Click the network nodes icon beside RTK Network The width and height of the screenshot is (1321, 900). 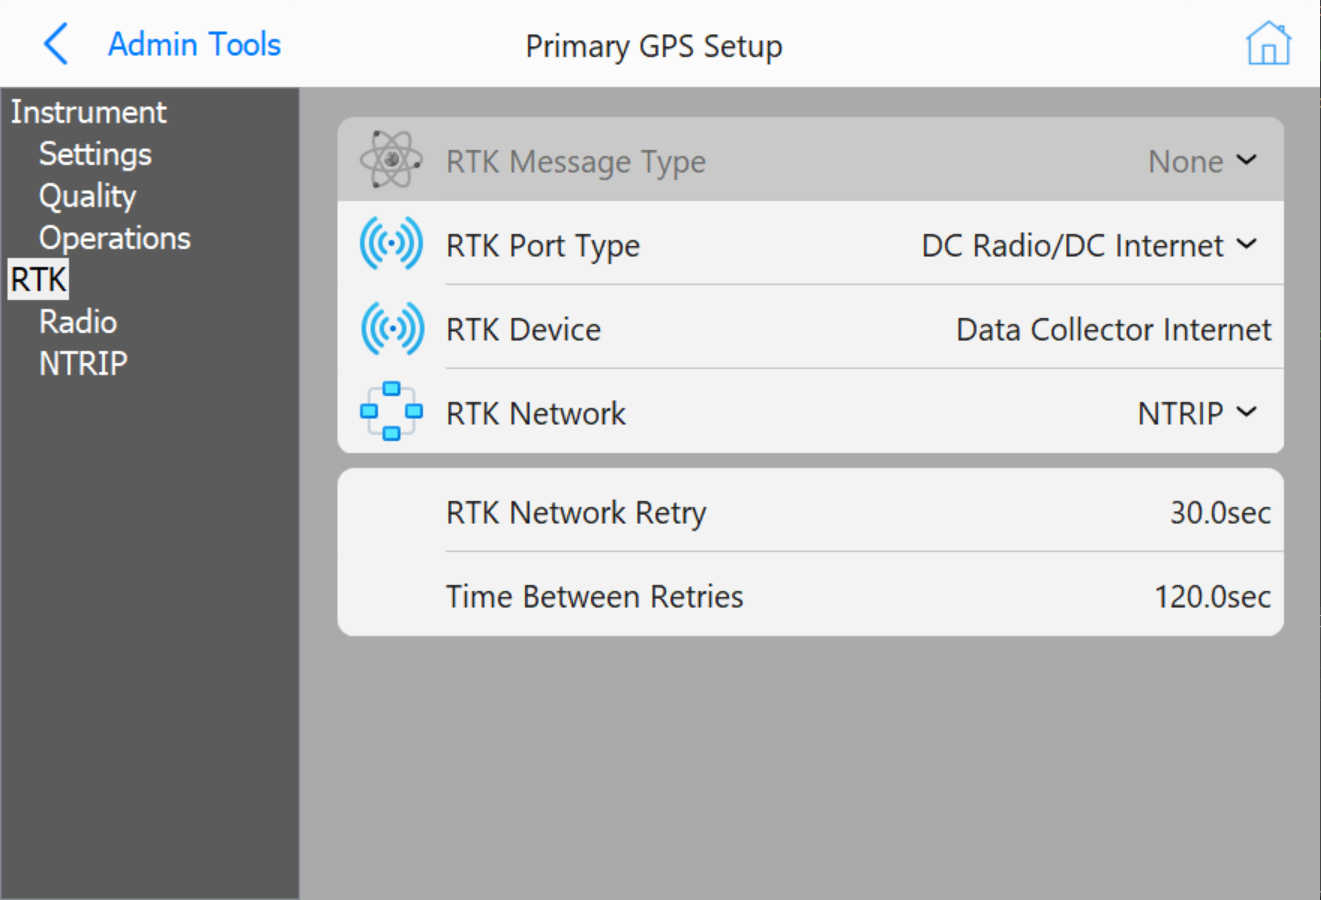click(x=391, y=411)
